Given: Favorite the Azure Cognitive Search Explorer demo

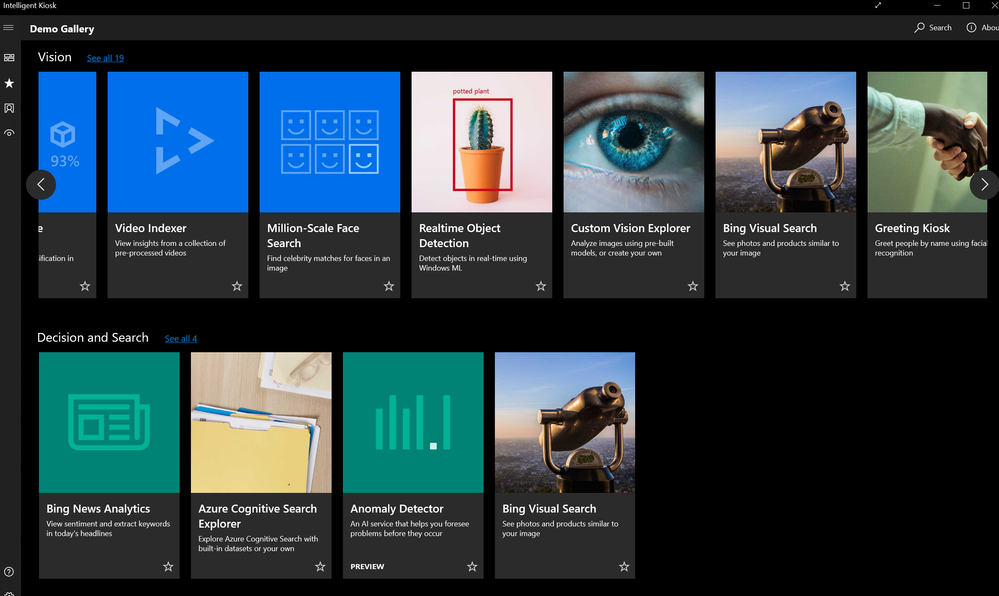Looking at the screenshot, I should [320, 566].
